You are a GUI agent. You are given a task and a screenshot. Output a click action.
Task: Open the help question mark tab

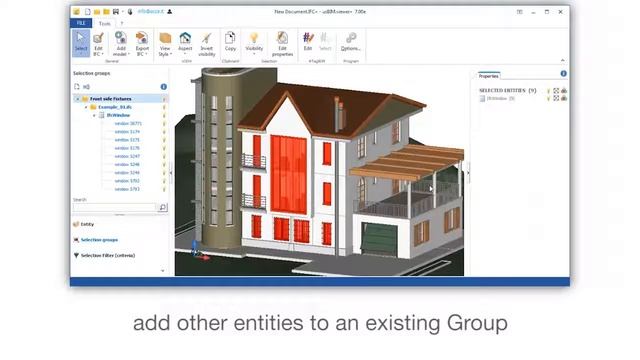[121, 24]
